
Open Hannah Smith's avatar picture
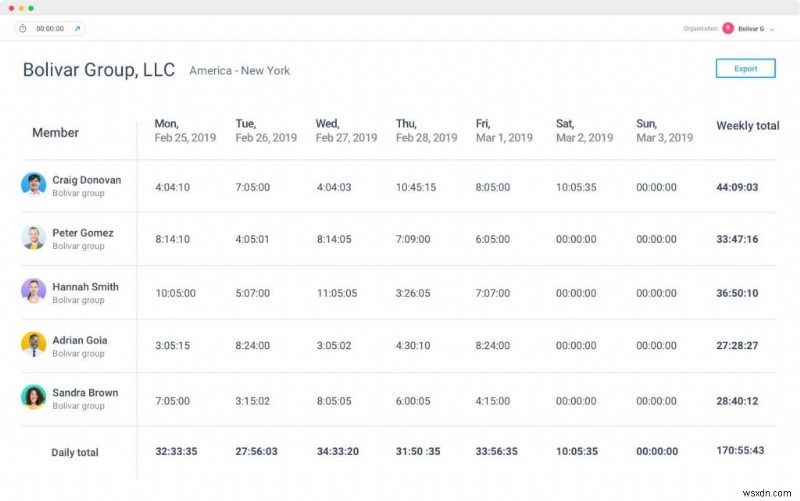(x=33, y=291)
